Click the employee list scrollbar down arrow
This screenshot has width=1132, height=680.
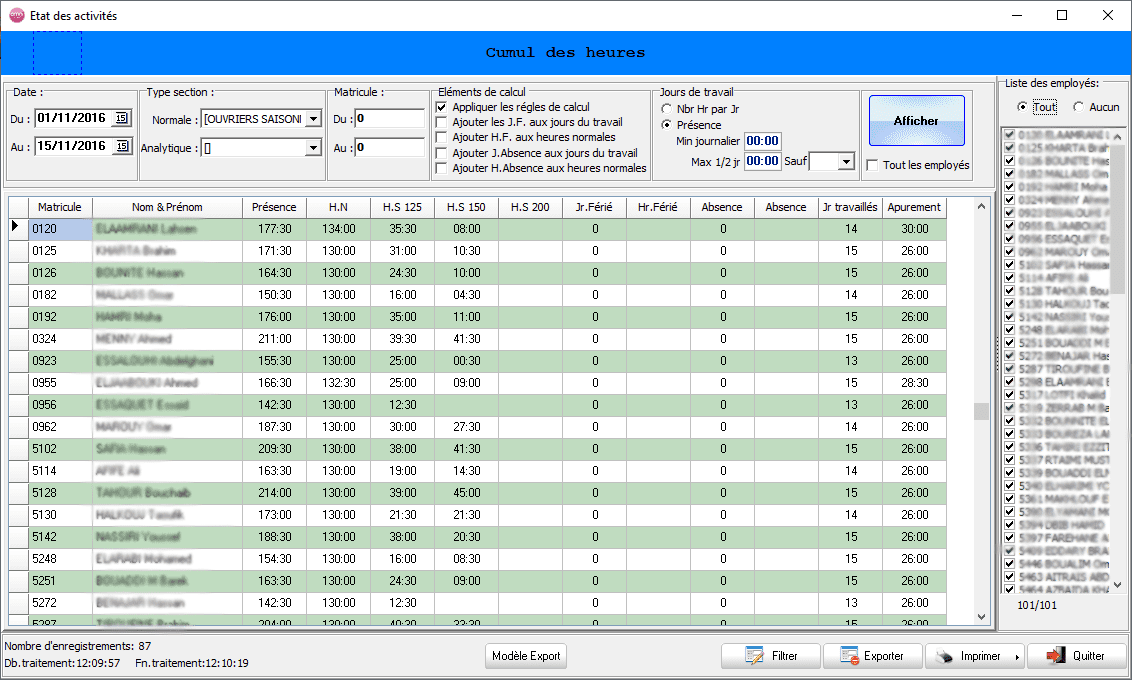pyautogui.click(x=1118, y=585)
